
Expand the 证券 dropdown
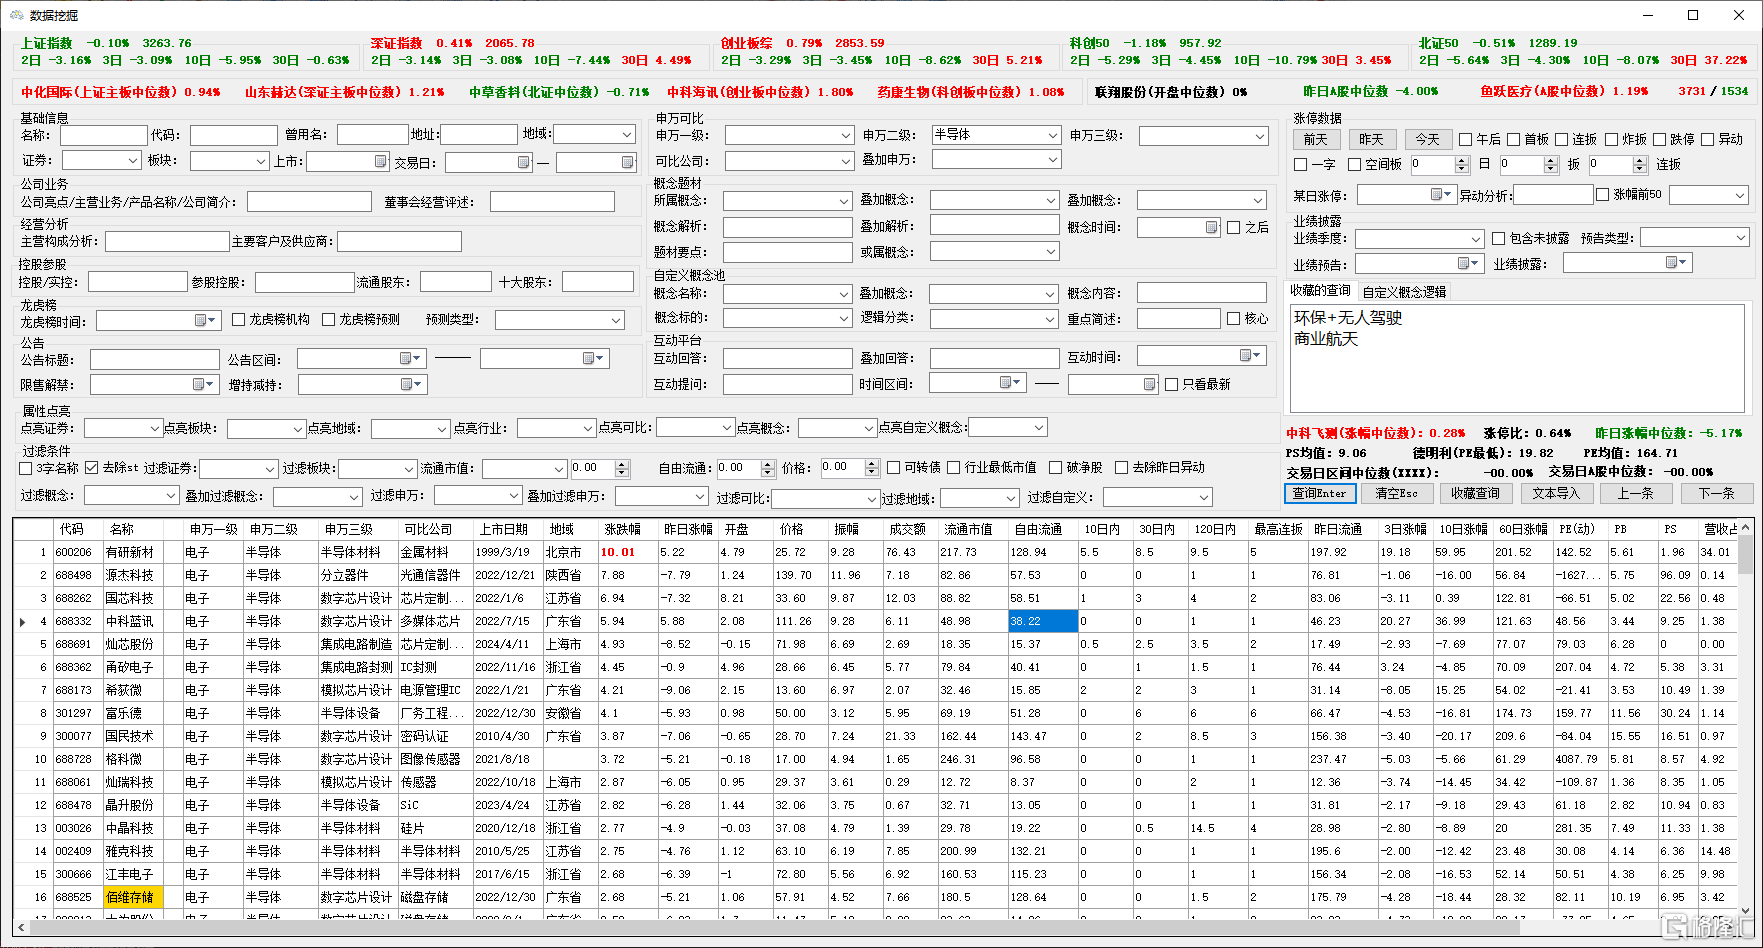click(x=132, y=160)
